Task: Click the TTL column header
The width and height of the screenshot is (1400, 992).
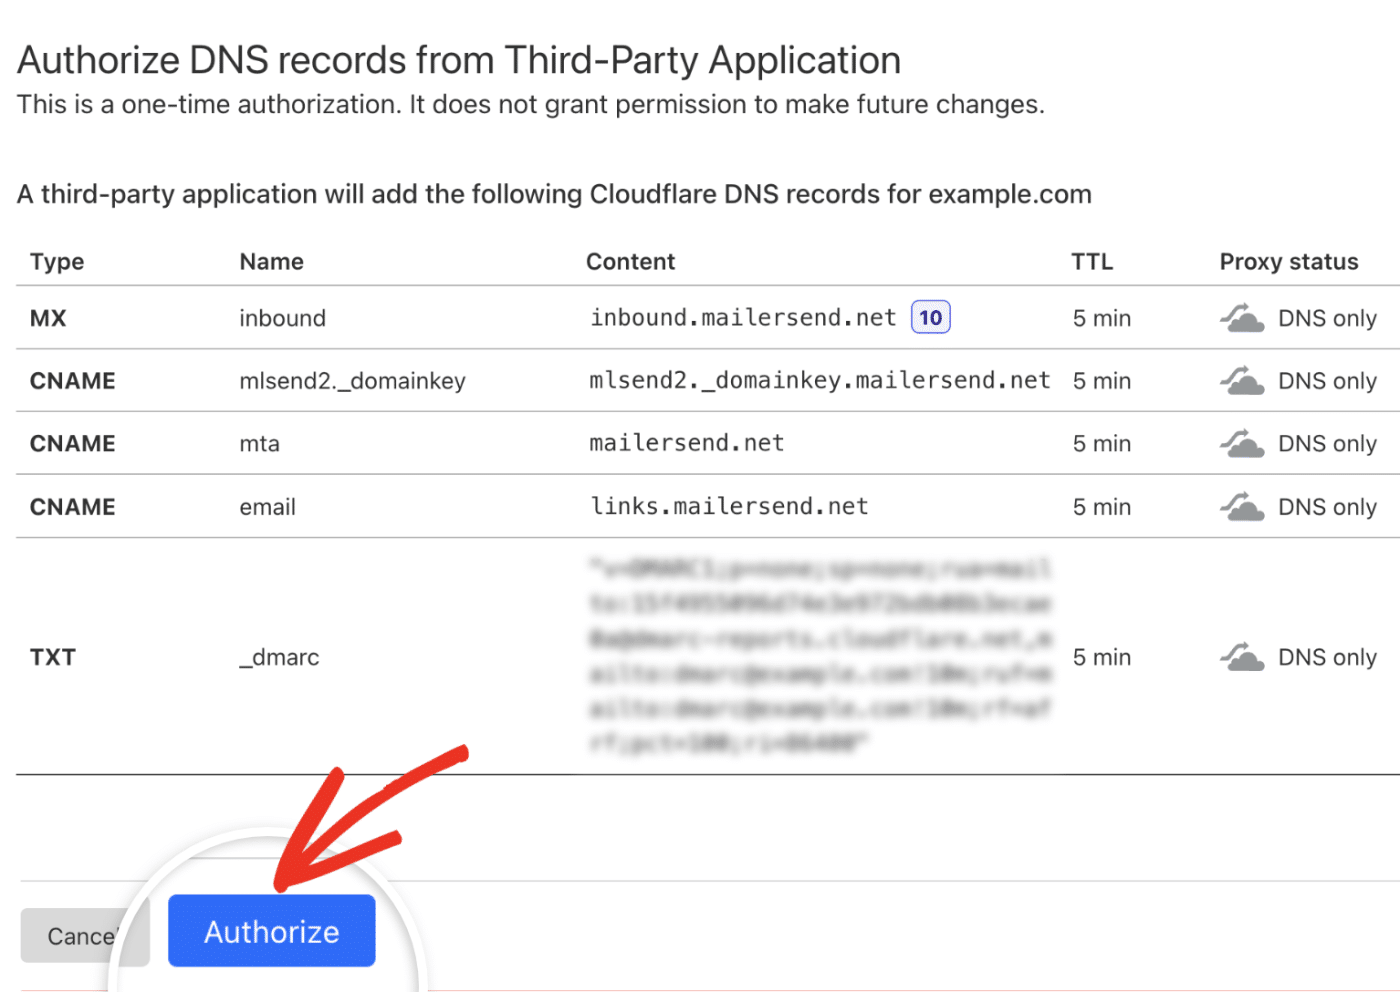Action: [1092, 262]
